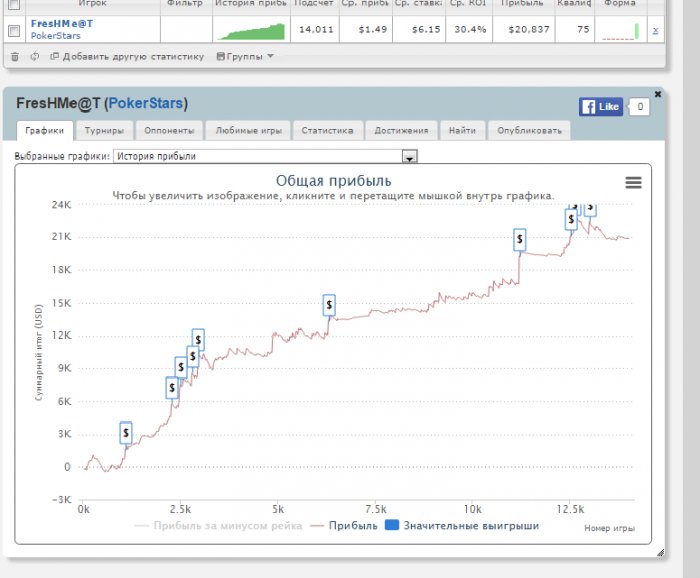This screenshot has width=700, height=578.
Task: Click the Фильтр column header
Action: click(x=185, y=4)
